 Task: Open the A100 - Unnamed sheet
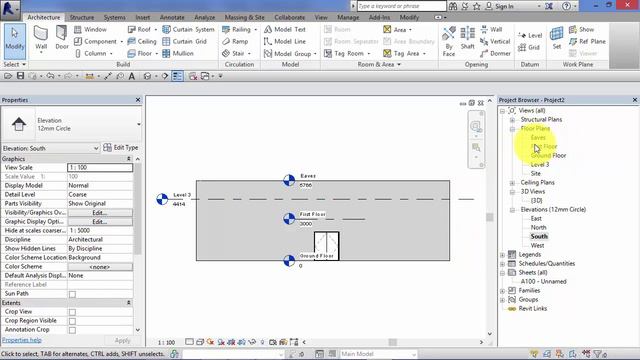[543, 282]
